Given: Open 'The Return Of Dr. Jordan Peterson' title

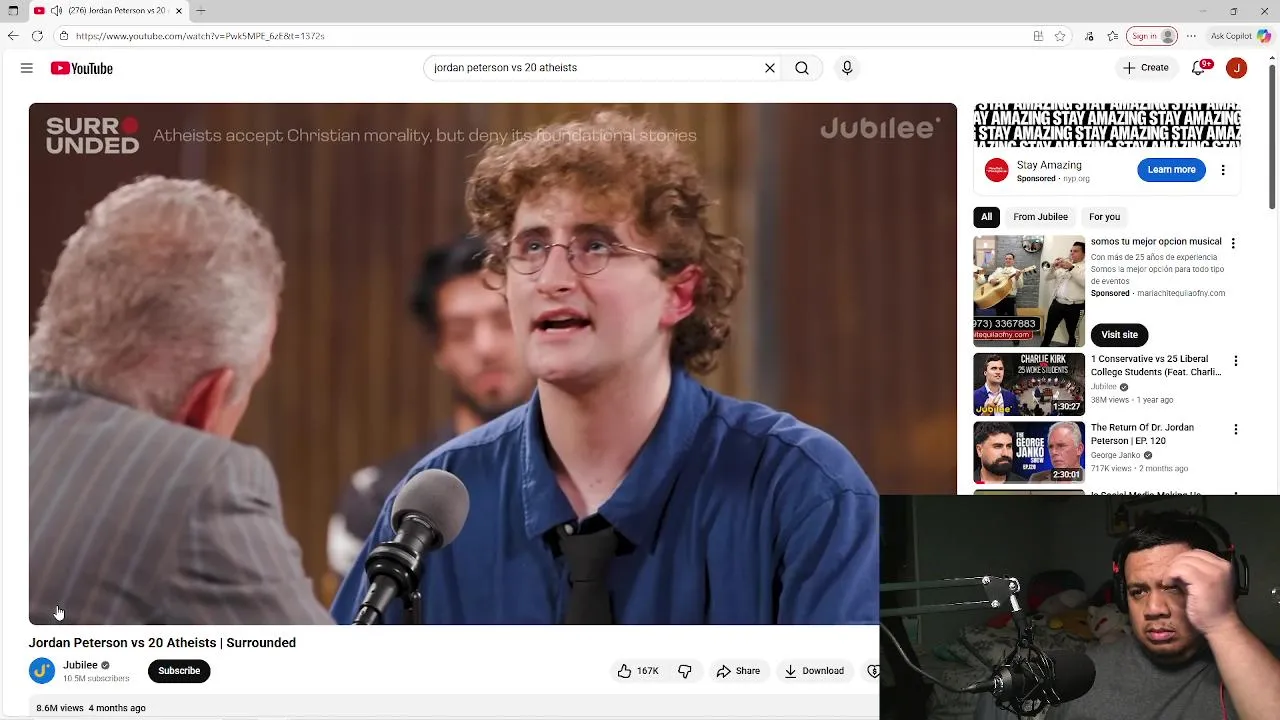Looking at the screenshot, I should (1143, 434).
